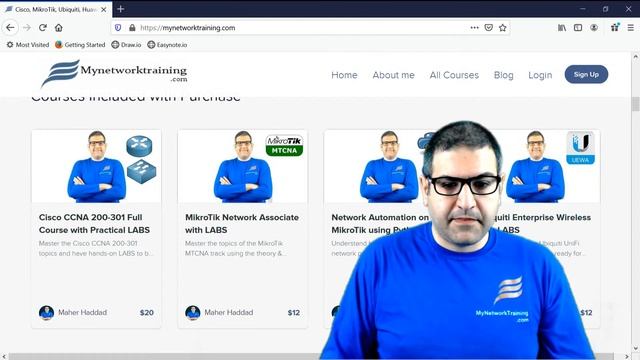Click Cisco router icon on CCNA thumbnail
Screen dimensions: 640x360
pyautogui.click(x=139, y=146)
